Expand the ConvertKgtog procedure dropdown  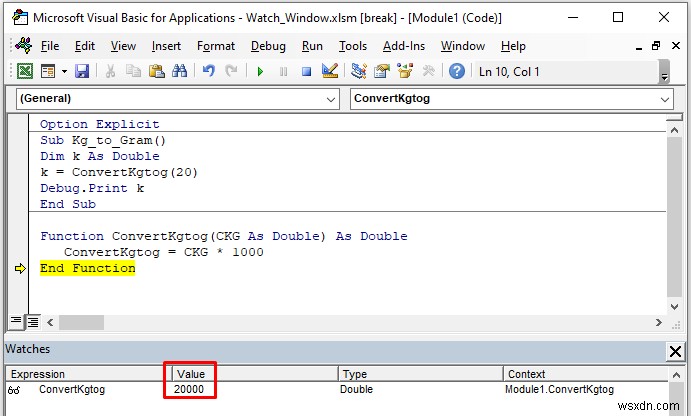click(x=665, y=99)
